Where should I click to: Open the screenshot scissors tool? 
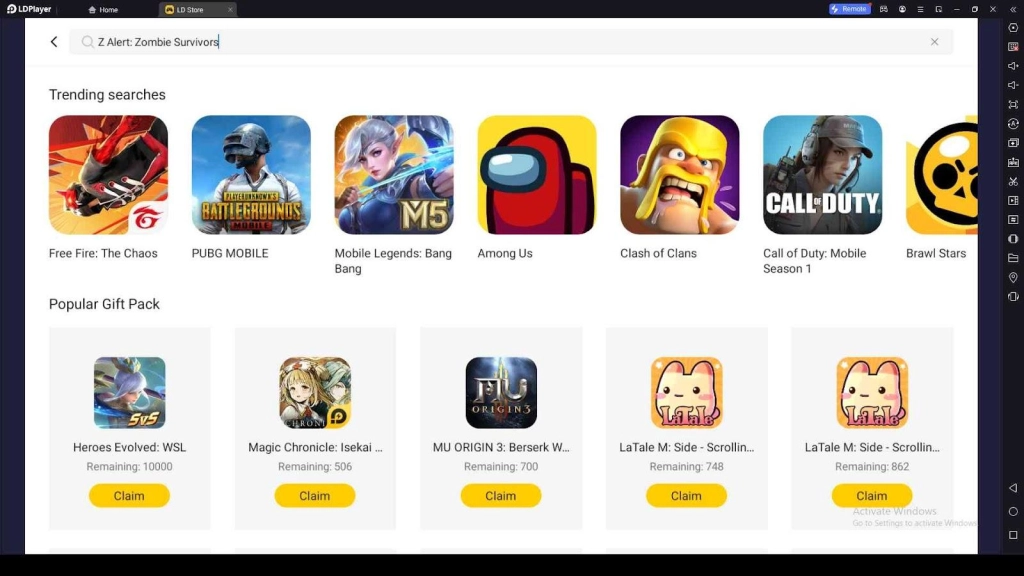pos(1013,182)
